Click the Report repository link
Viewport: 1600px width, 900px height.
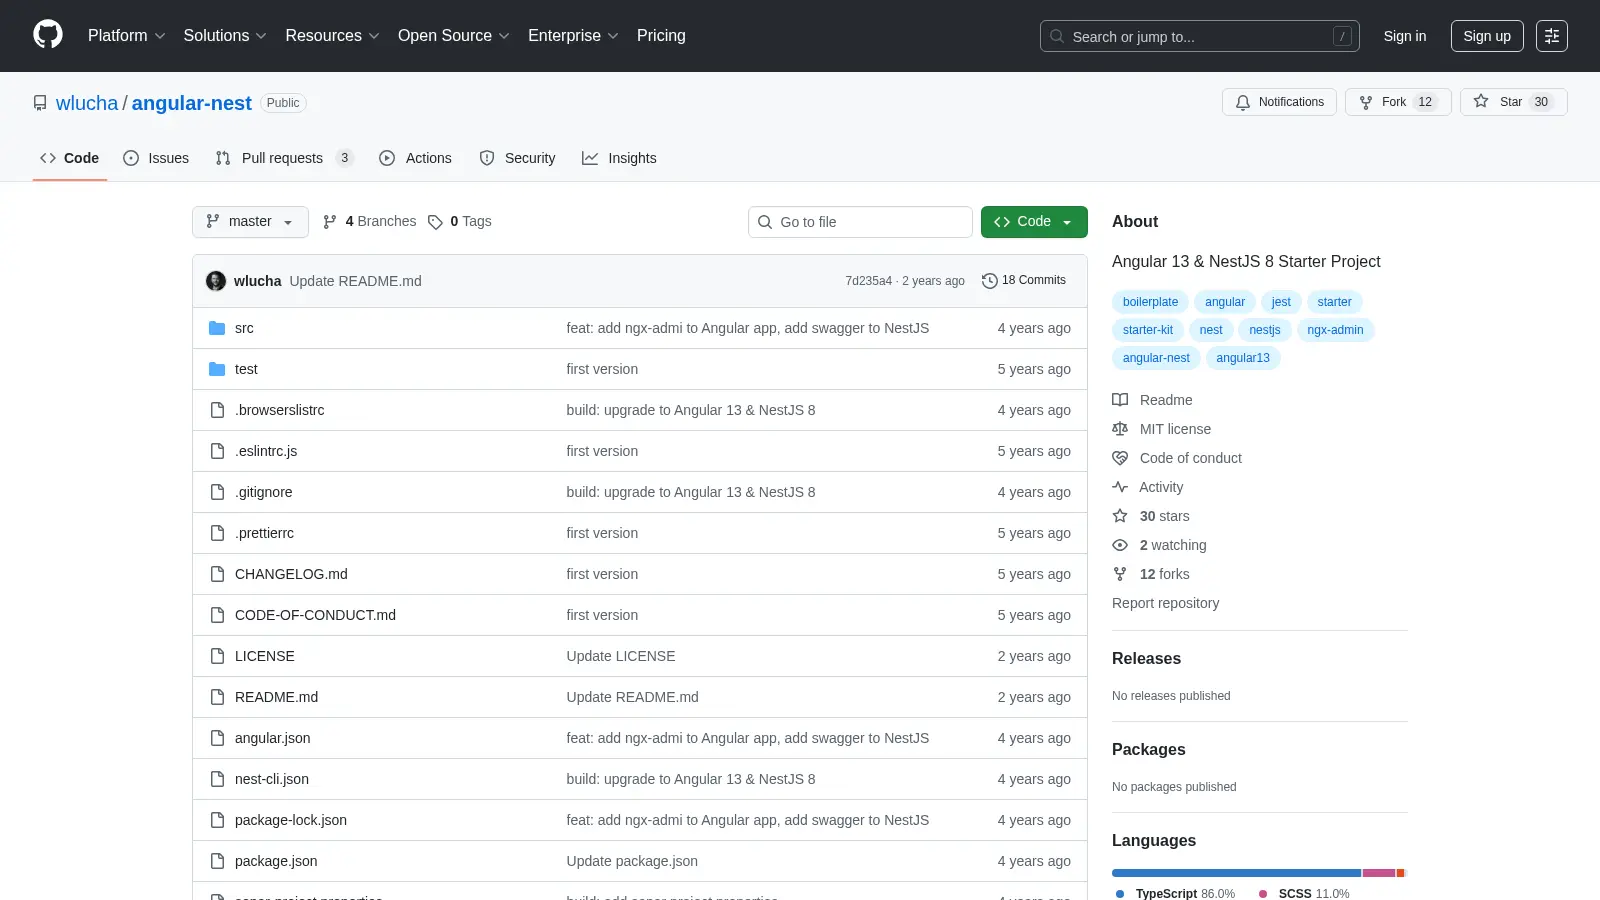click(1165, 603)
